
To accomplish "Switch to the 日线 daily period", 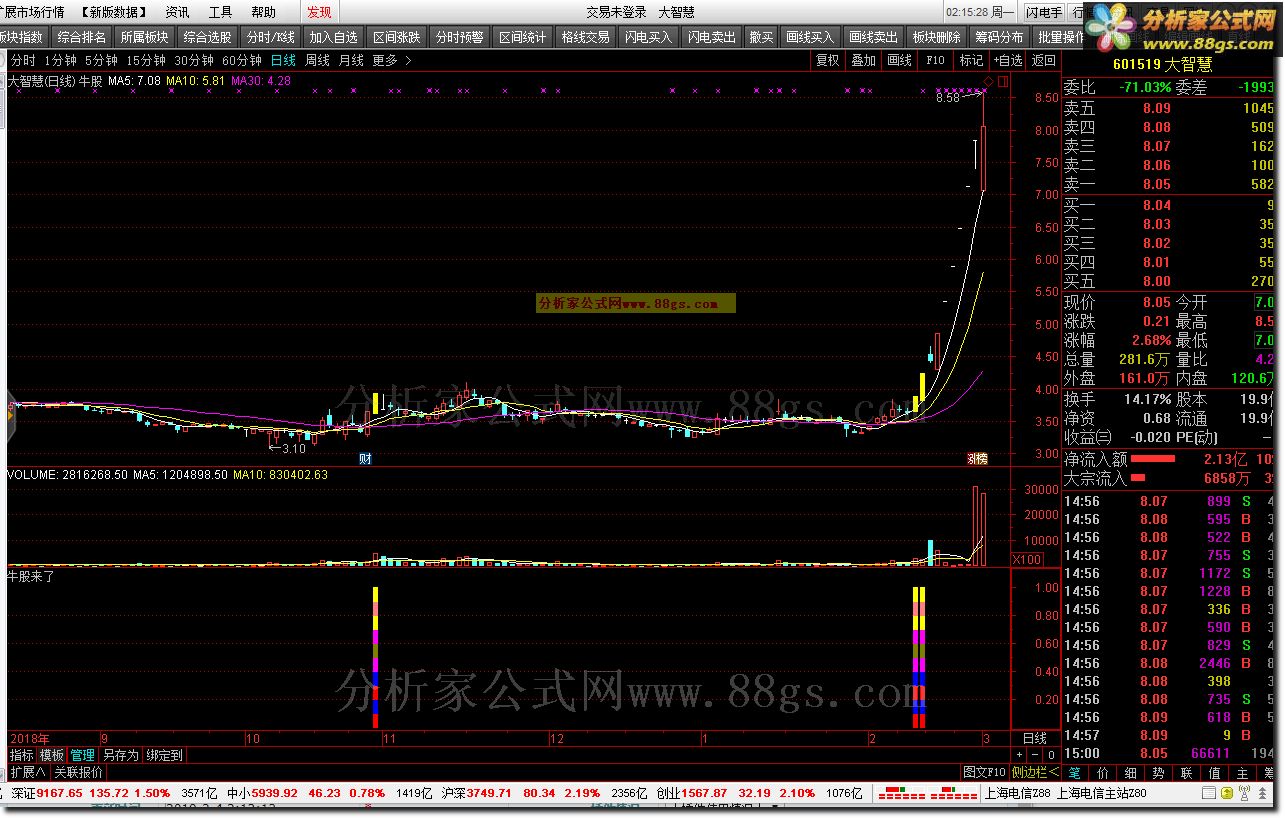I will [x=283, y=60].
